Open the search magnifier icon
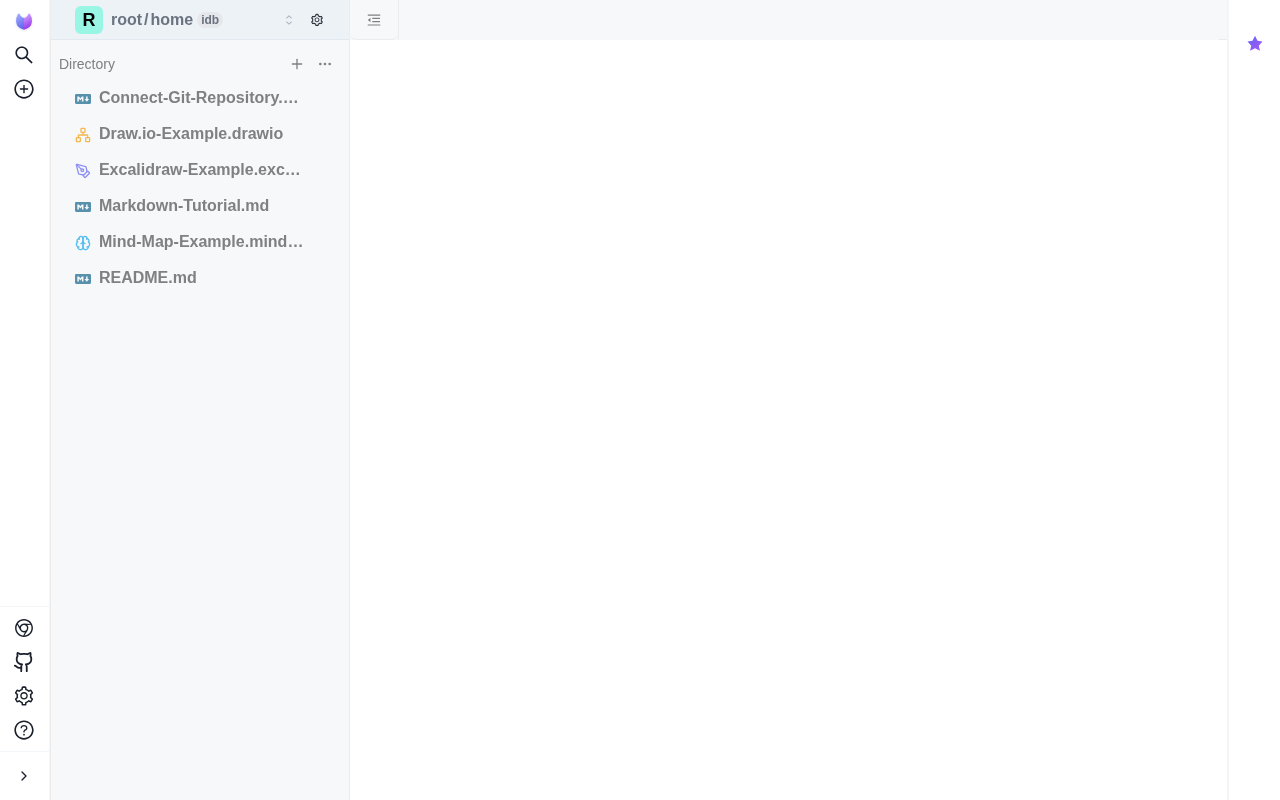 24,55
